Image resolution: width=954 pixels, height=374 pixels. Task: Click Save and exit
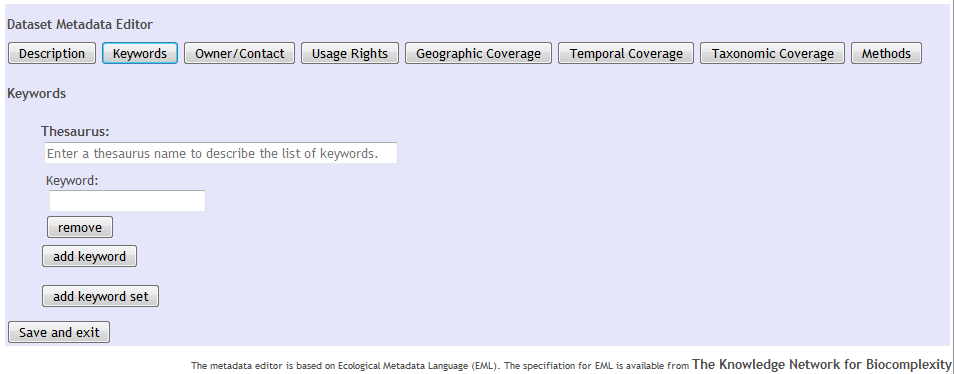(x=59, y=332)
